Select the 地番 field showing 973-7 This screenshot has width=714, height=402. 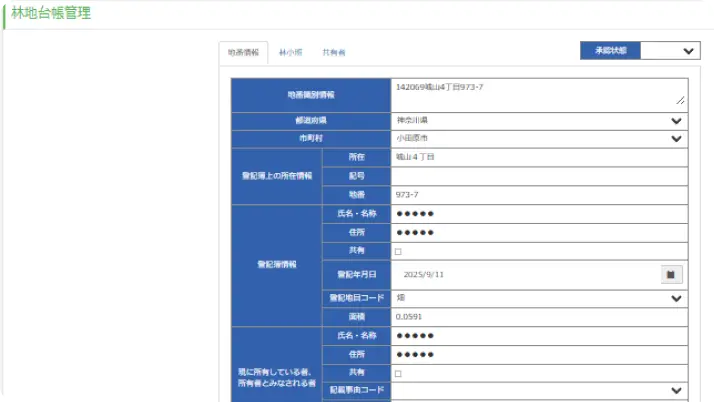click(538, 195)
